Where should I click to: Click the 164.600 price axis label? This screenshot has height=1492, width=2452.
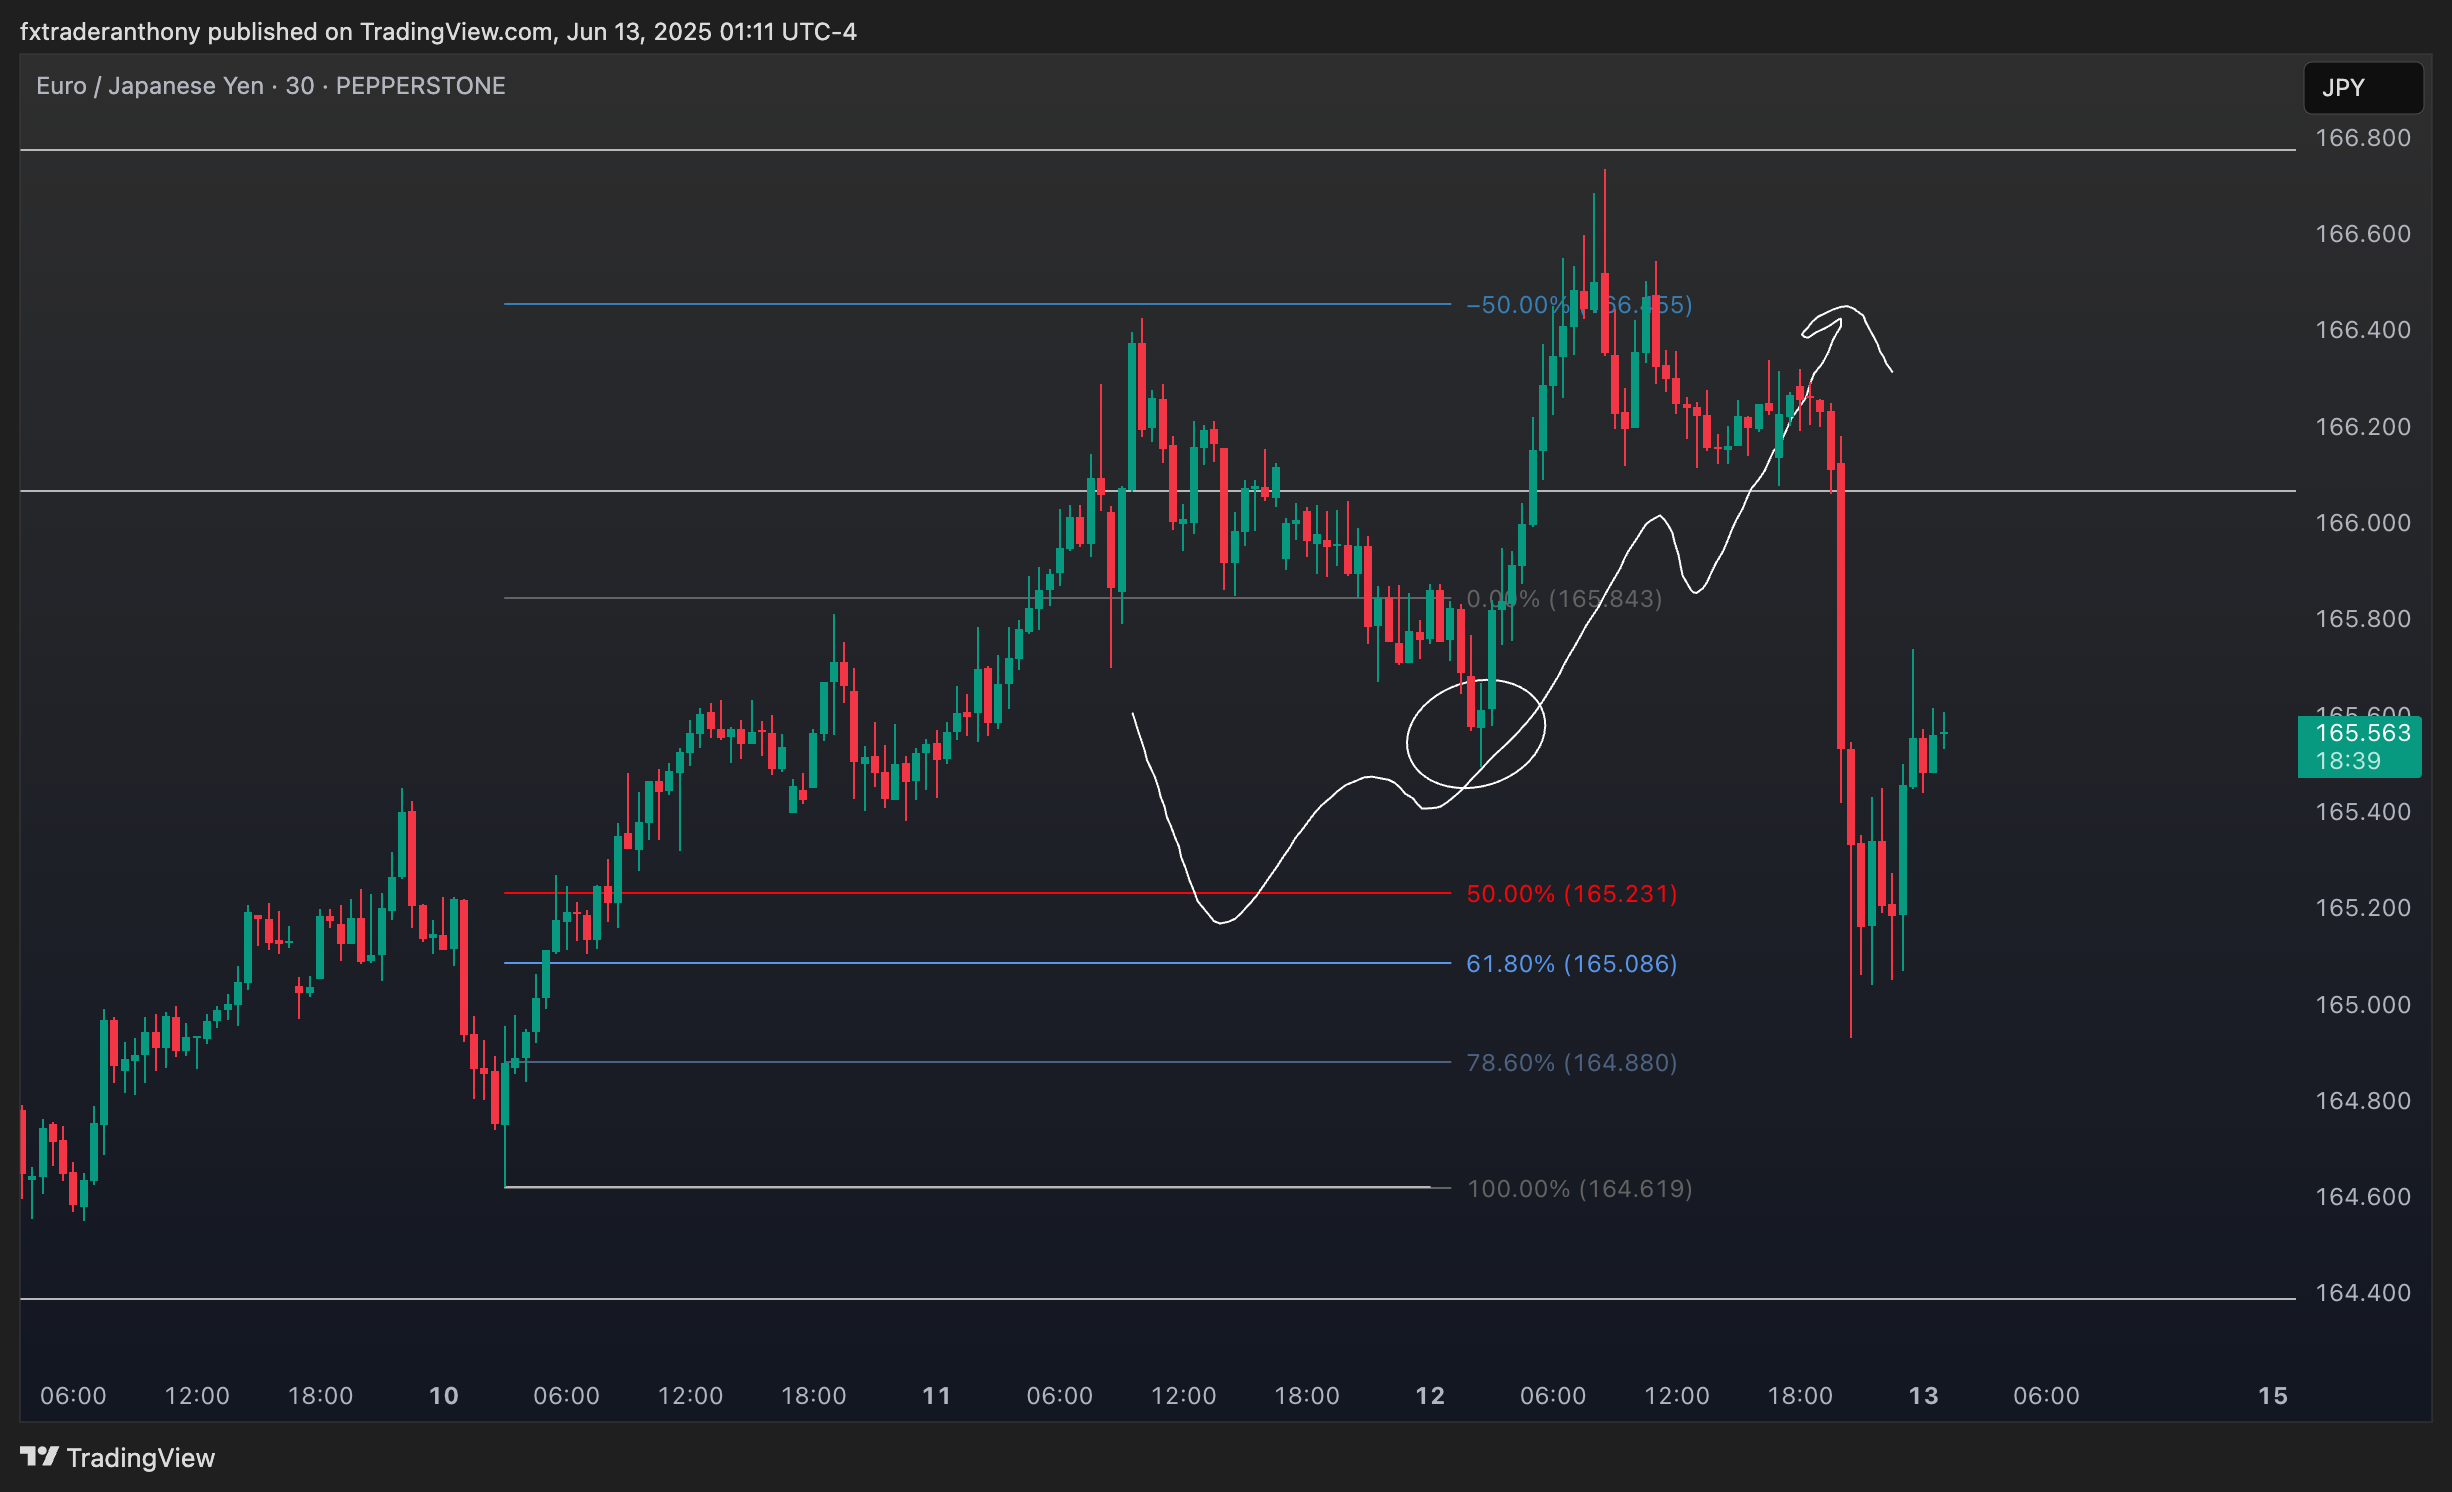pyautogui.click(x=2363, y=1197)
